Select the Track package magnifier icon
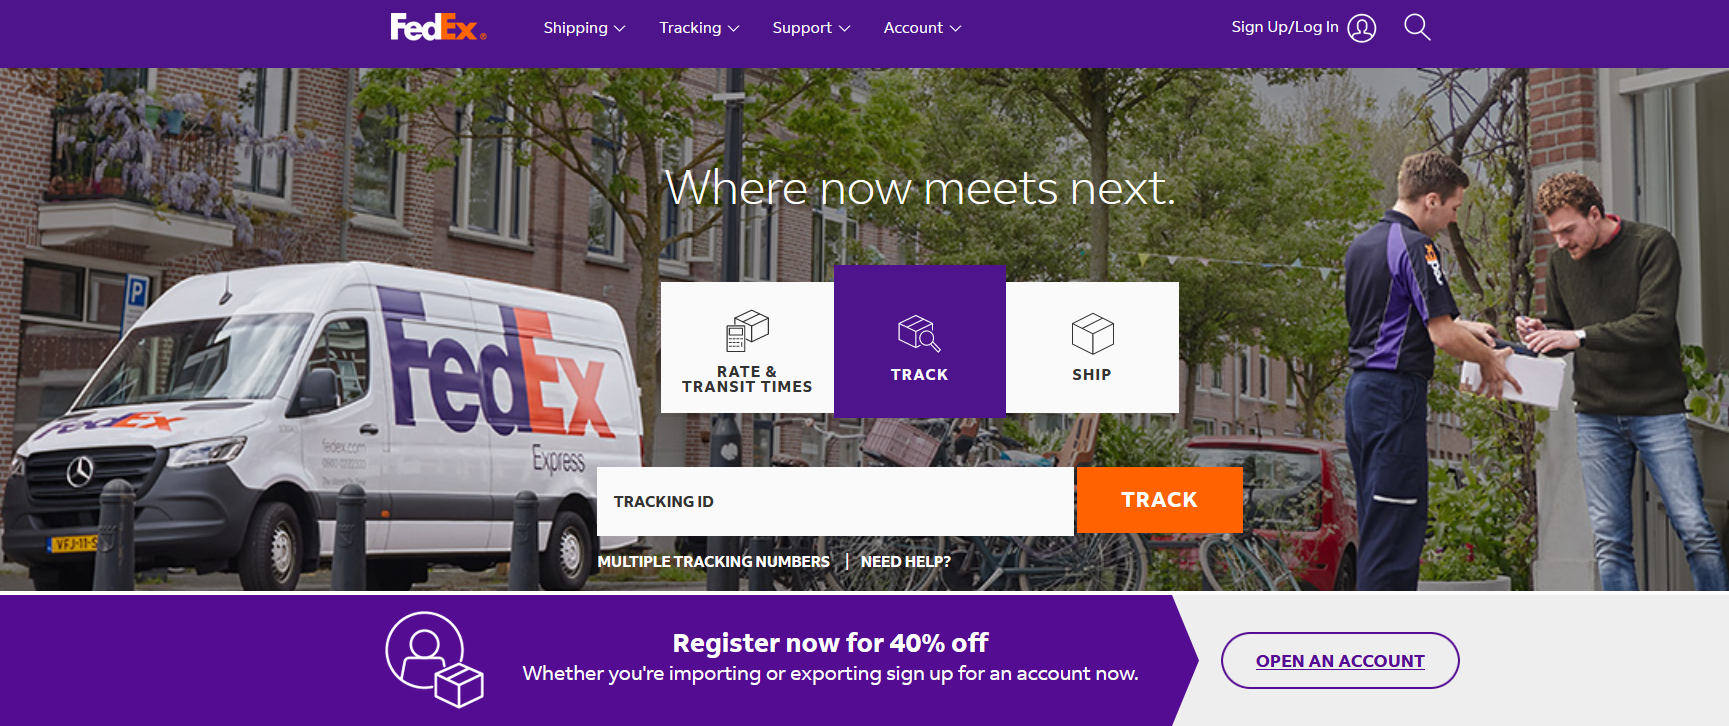Viewport: 1729px width, 726px height. click(919, 333)
